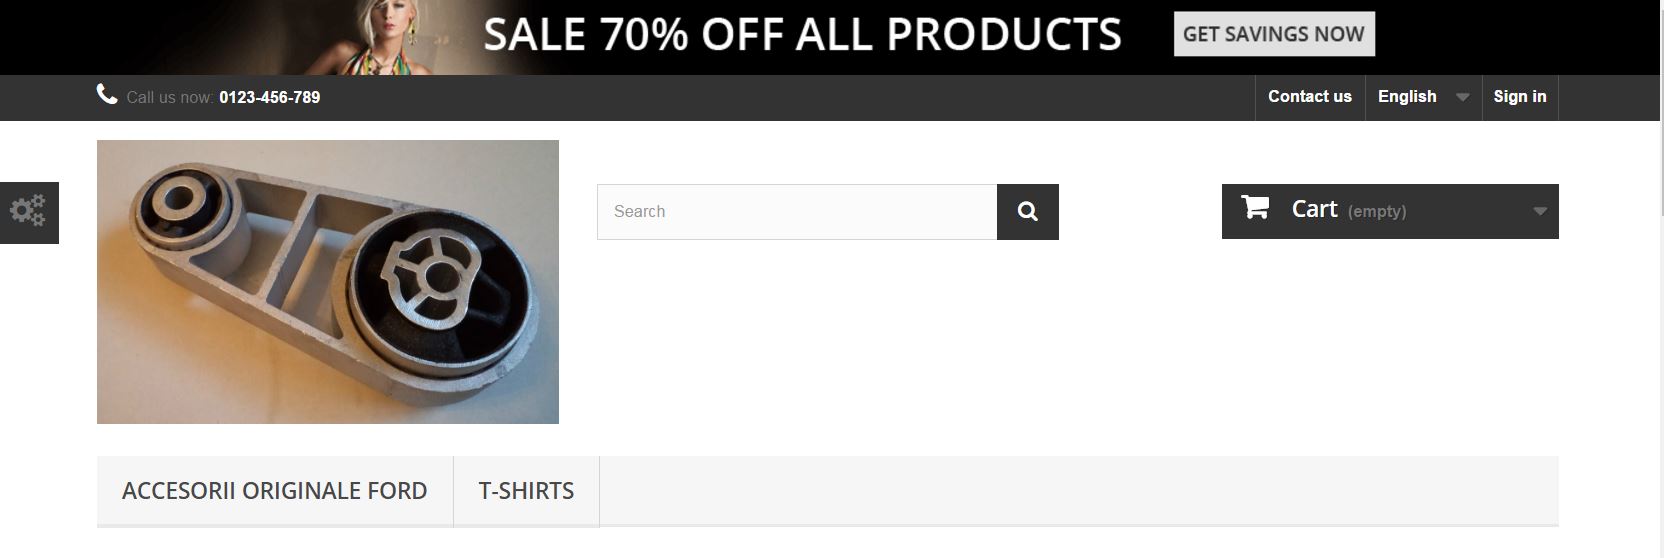This screenshot has width=1664, height=558.
Task: Open Accesorii Originale Ford menu tab
Action: point(275,491)
